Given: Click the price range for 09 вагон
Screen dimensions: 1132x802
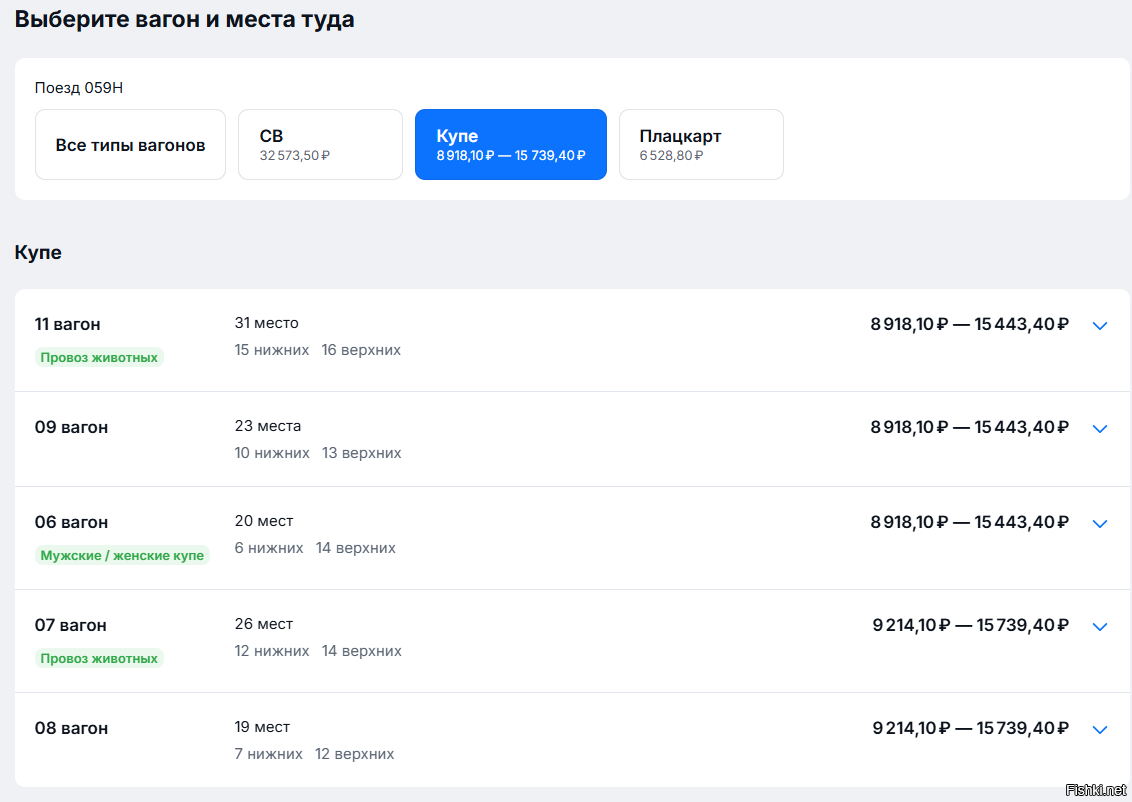Looking at the screenshot, I should 970,427.
